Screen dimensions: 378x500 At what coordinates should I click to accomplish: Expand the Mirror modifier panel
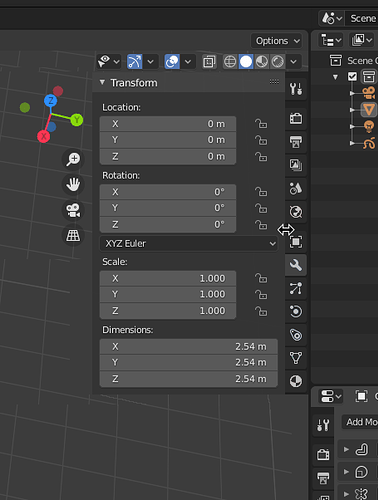pyautogui.click(x=346, y=494)
